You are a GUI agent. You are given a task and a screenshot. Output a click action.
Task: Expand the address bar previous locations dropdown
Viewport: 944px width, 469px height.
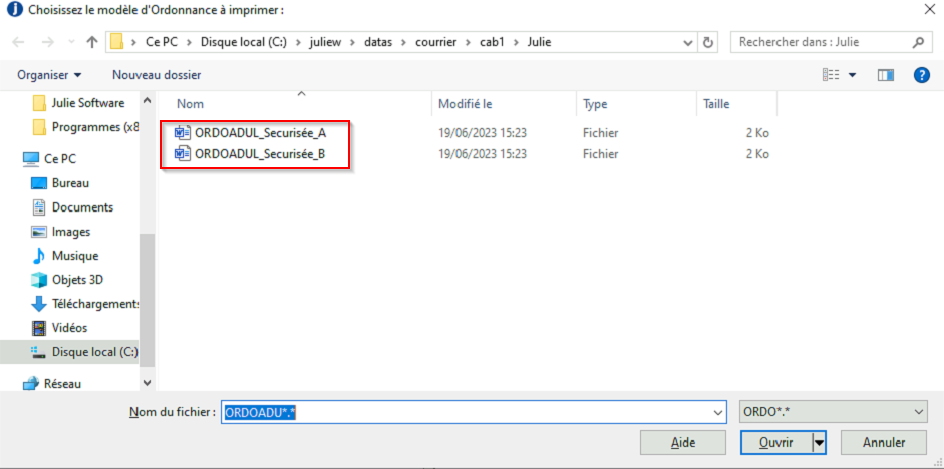689,43
